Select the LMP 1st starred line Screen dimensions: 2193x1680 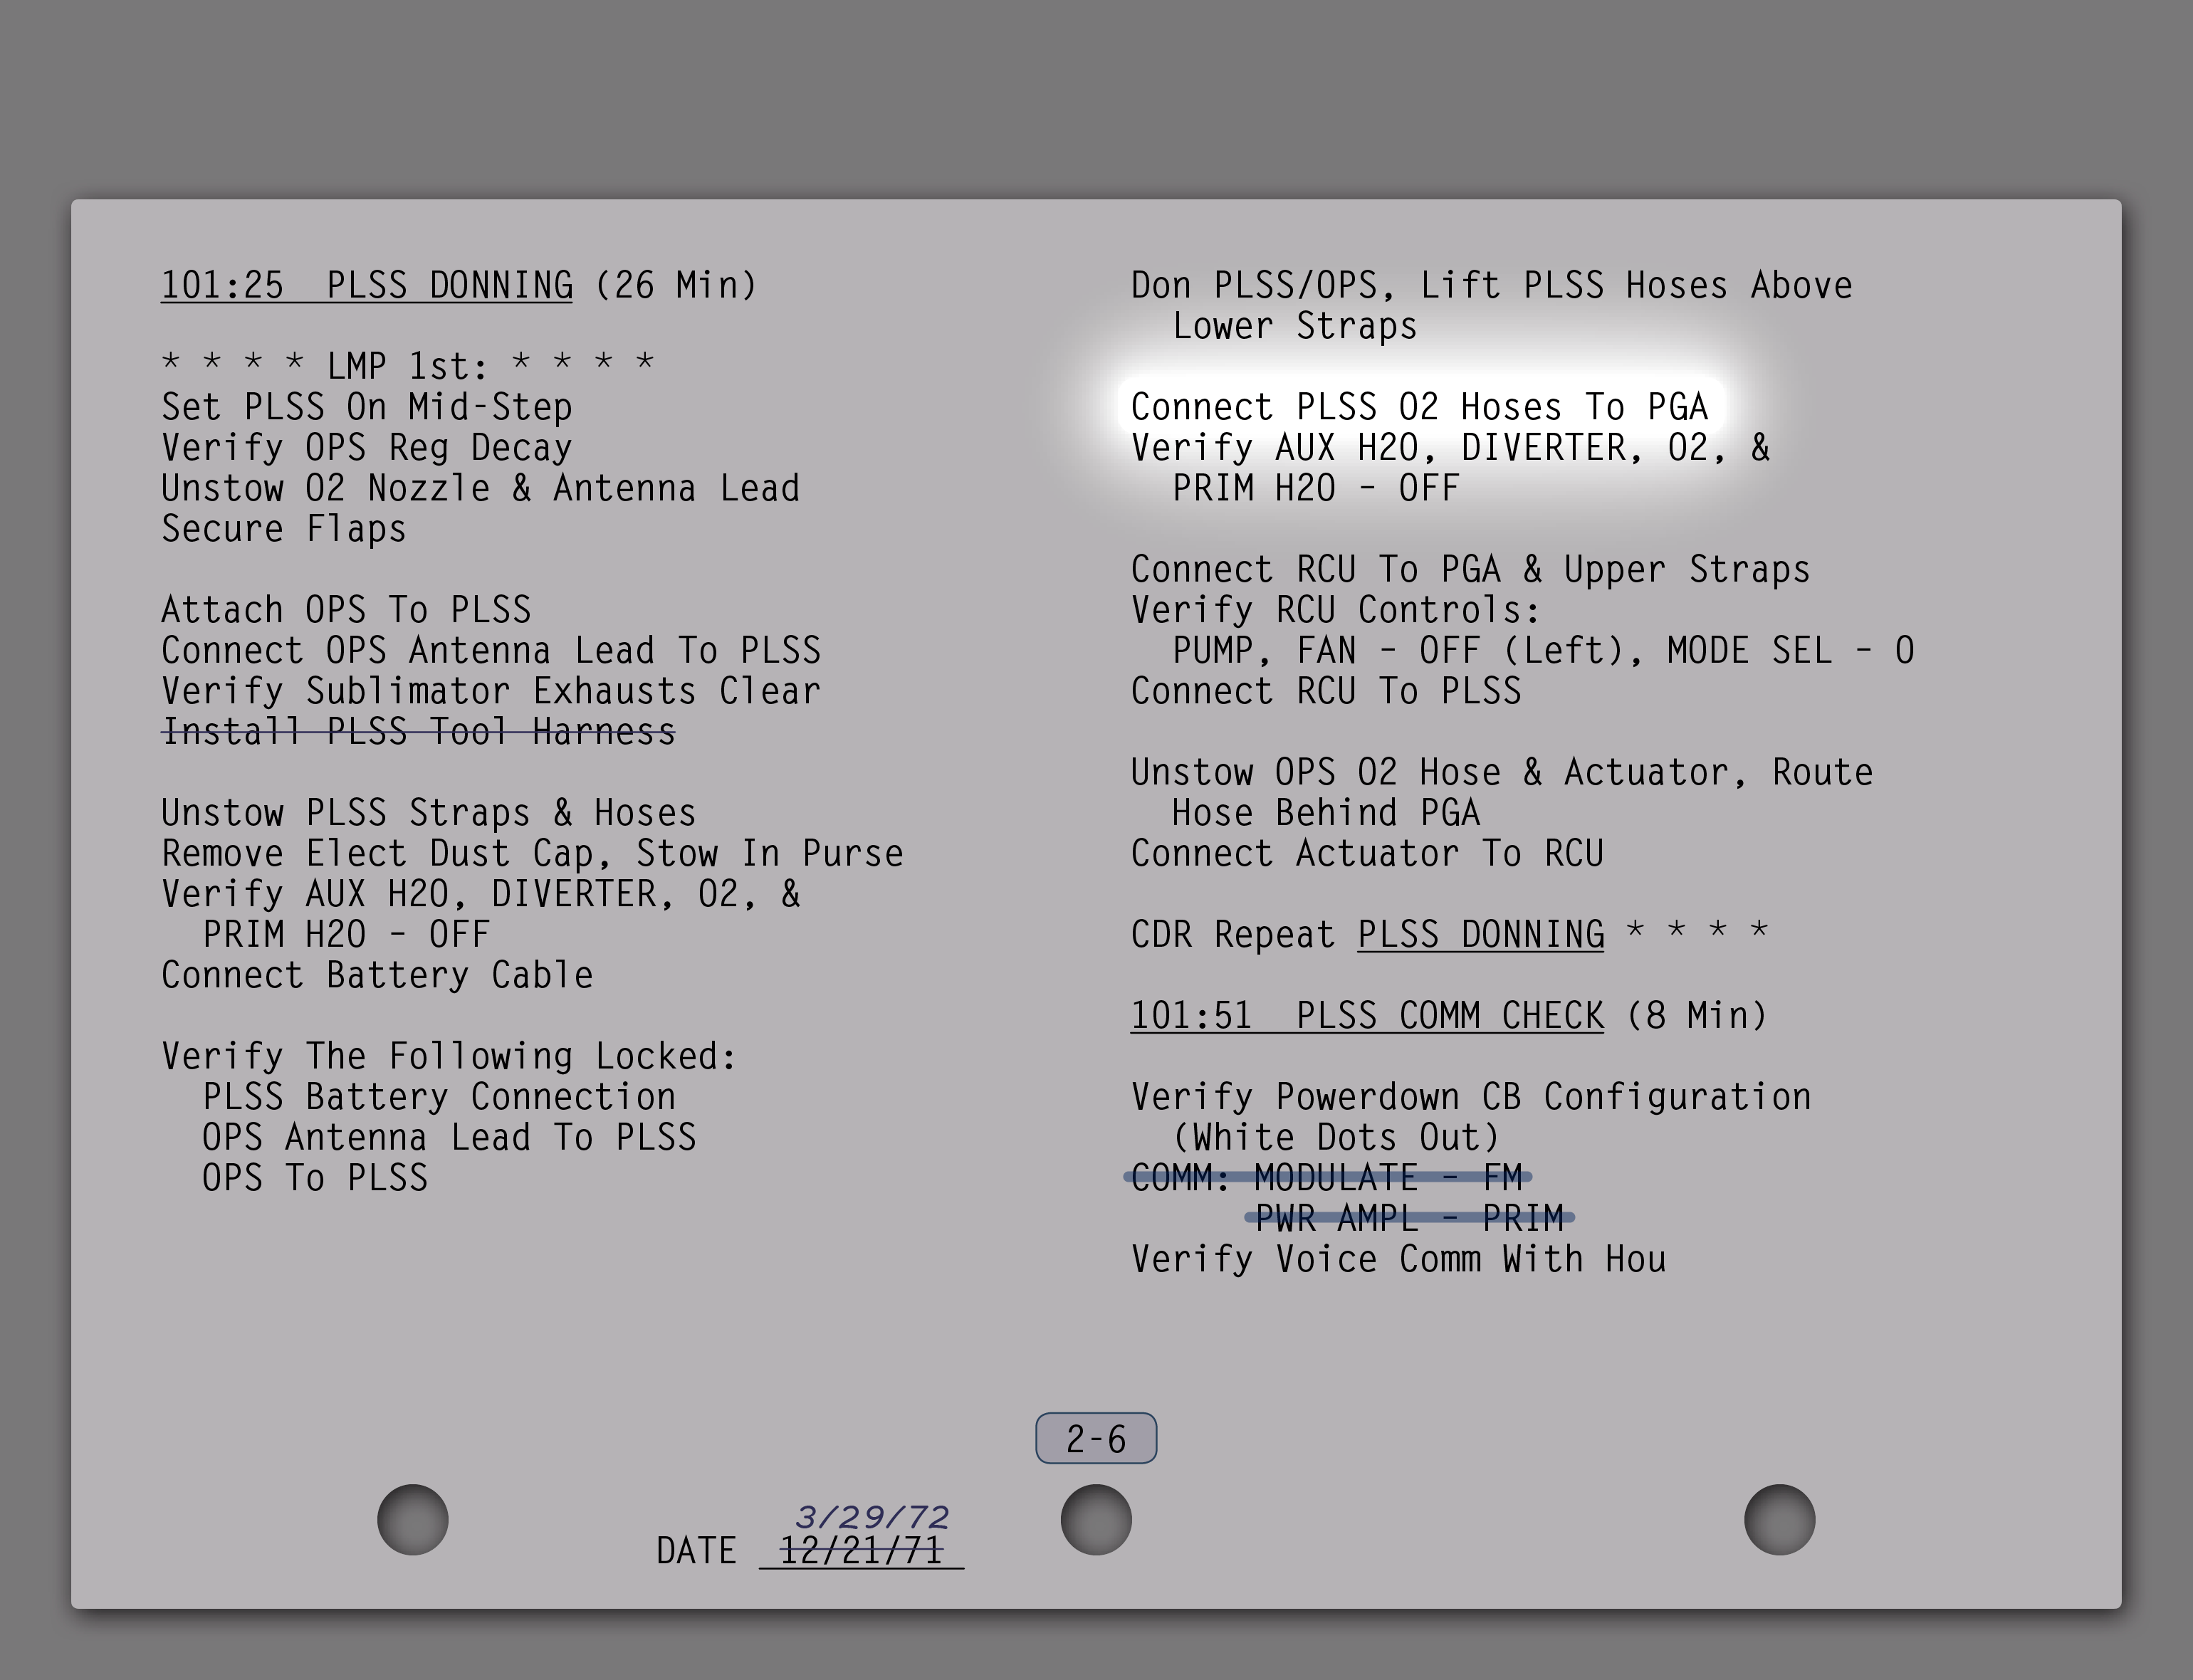click(x=408, y=366)
